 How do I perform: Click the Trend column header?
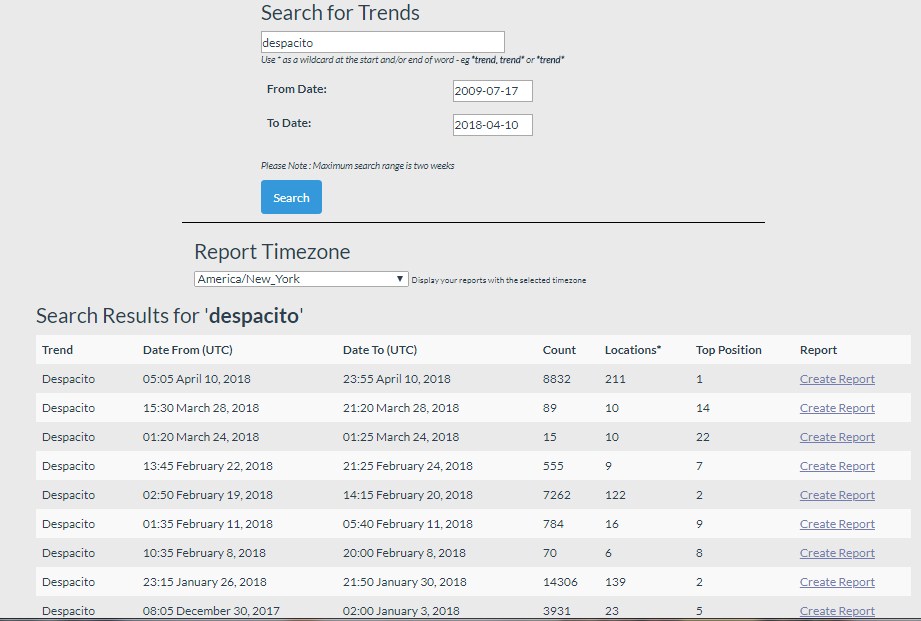coord(57,350)
